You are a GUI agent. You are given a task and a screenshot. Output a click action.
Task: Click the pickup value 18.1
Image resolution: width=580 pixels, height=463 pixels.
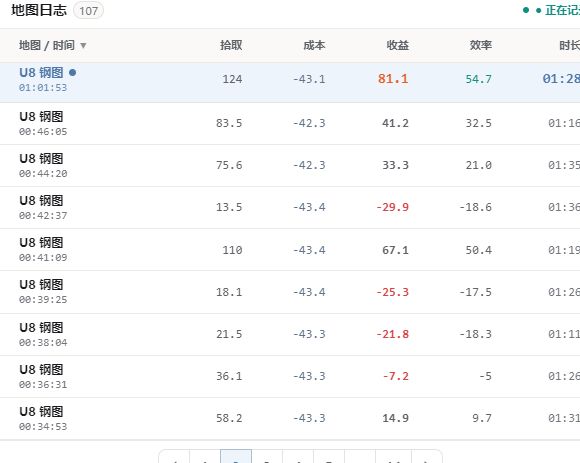click(229, 292)
